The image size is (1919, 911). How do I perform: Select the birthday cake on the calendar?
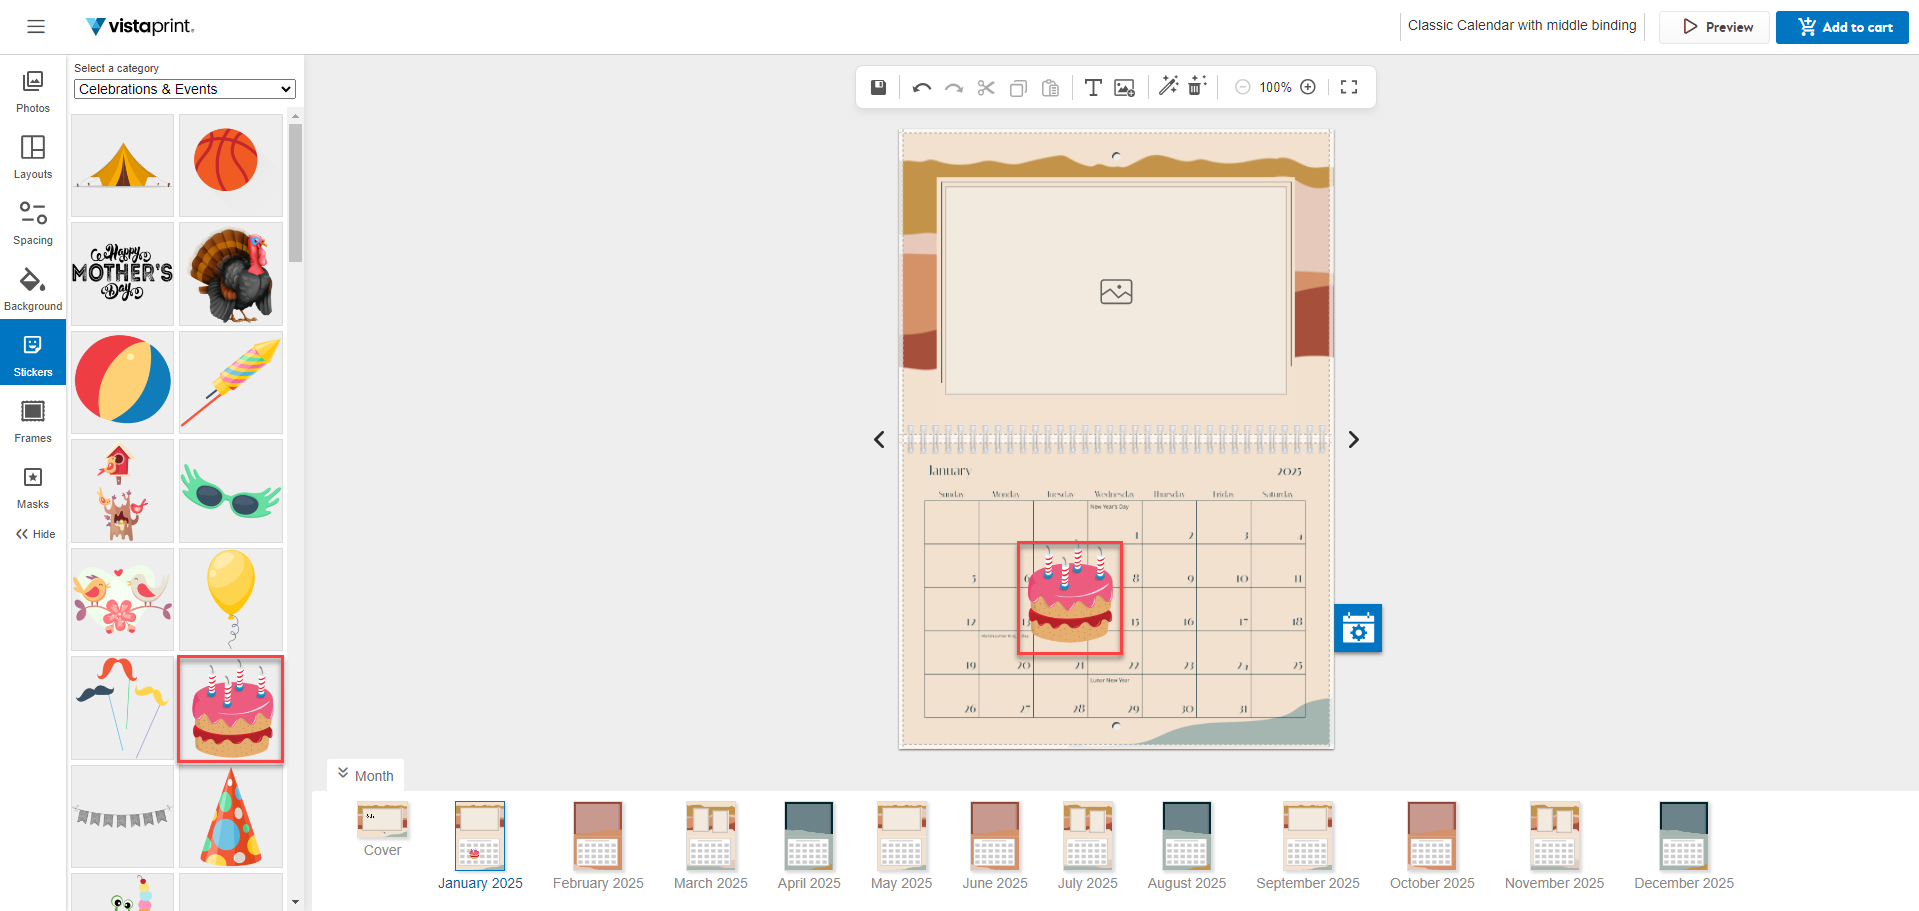pyautogui.click(x=1070, y=598)
